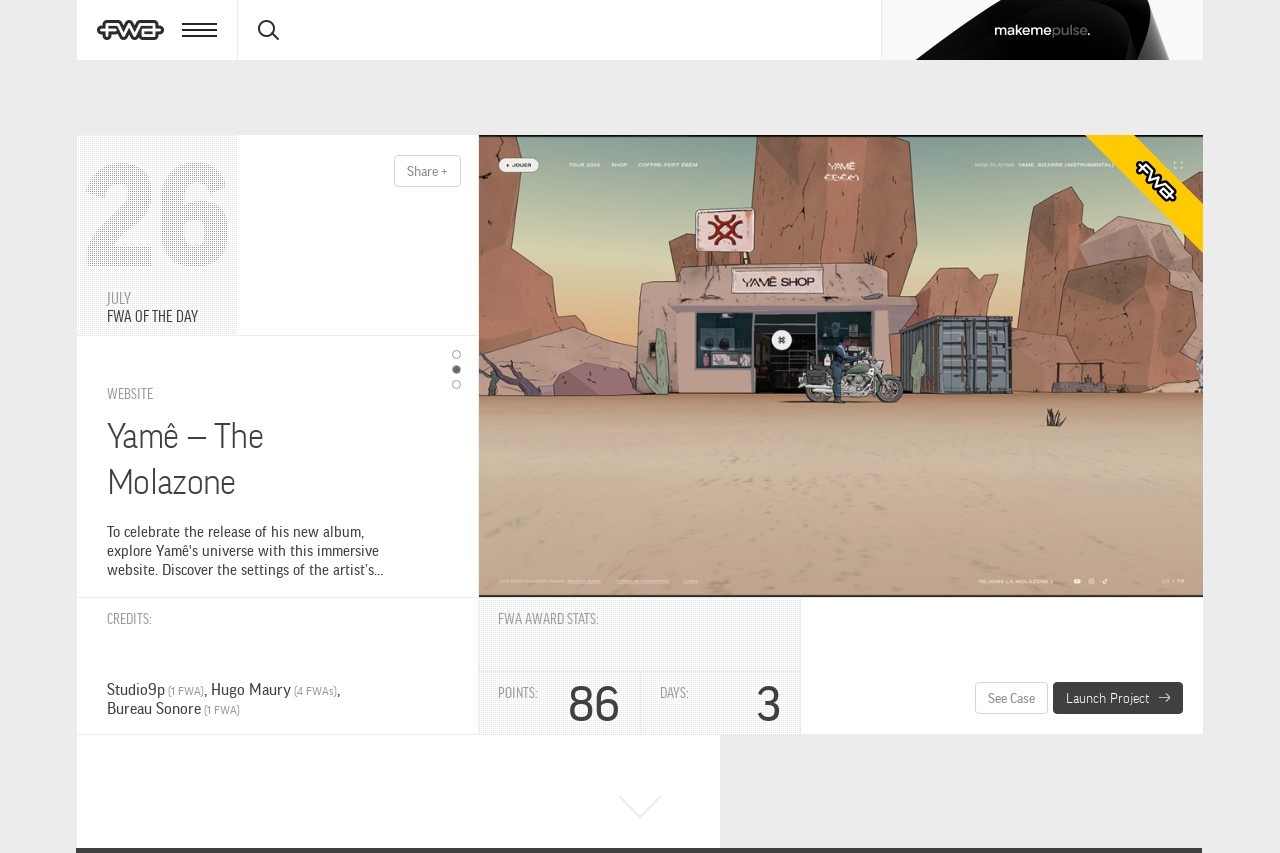Viewport: 1280px width, 853px height.
Task: Click the CREDITS heading
Action: pyautogui.click(x=129, y=619)
